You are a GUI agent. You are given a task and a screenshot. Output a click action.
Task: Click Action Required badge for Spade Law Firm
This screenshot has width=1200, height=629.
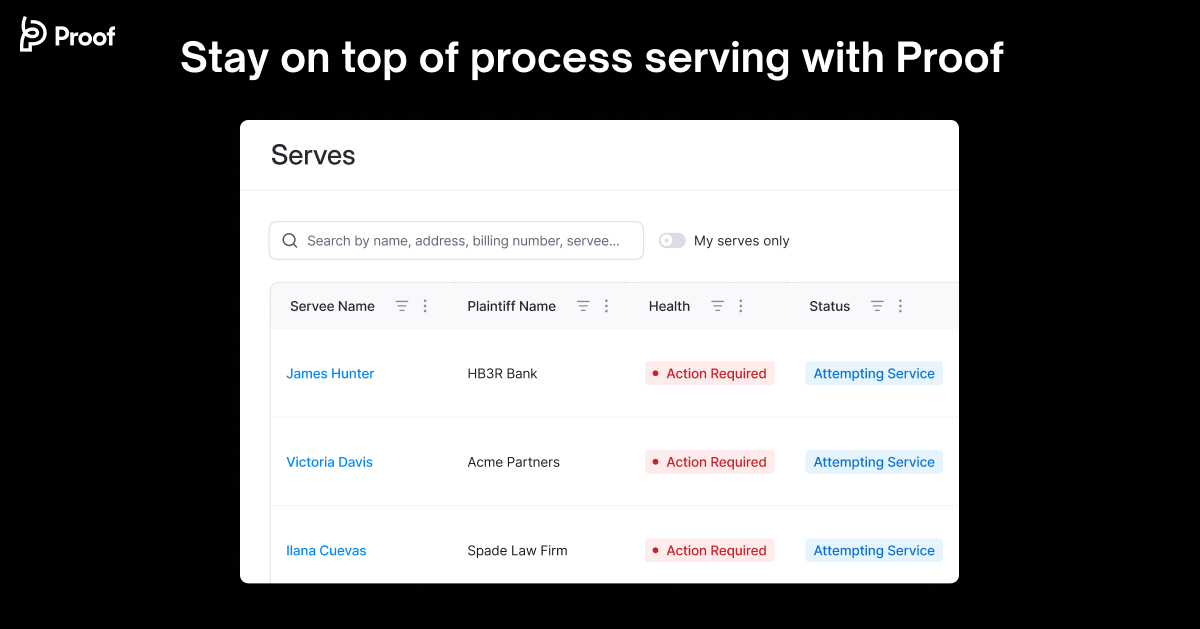pyautogui.click(x=709, y=551)
